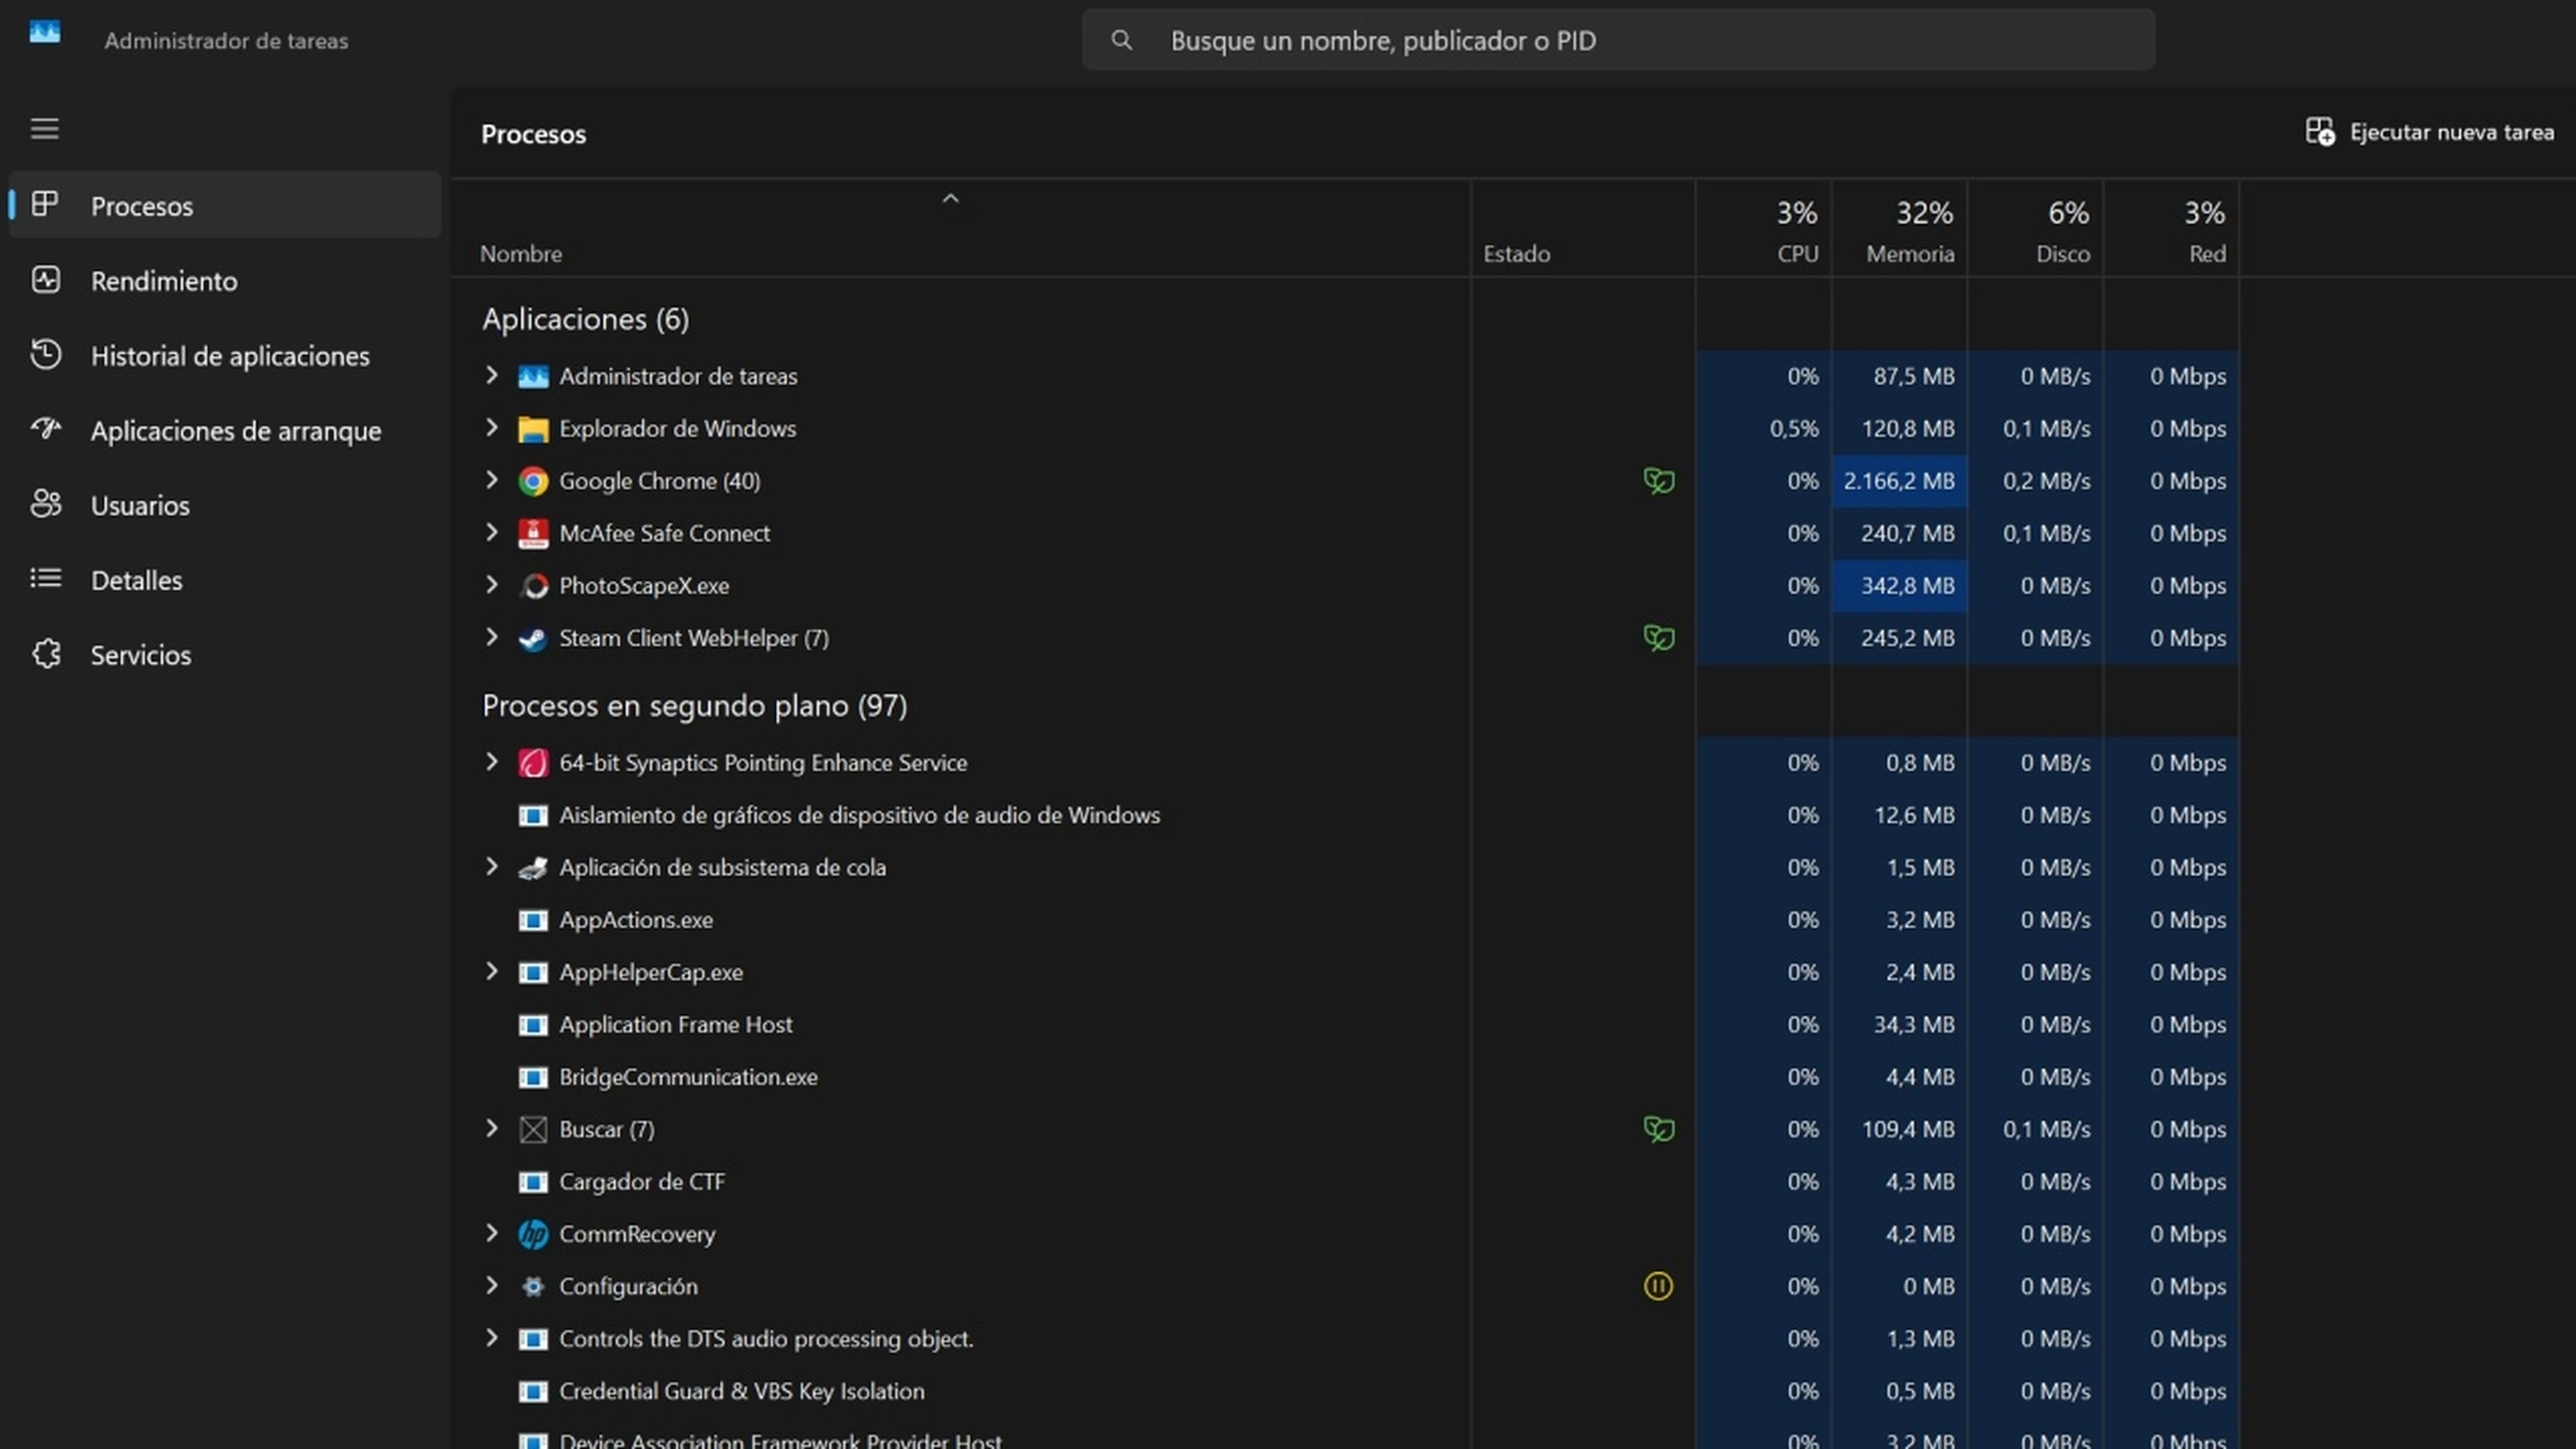Open the Servicios page
Image resolution: width=2576 pixels, height=1449 pixels.
[x=225, y=655]
